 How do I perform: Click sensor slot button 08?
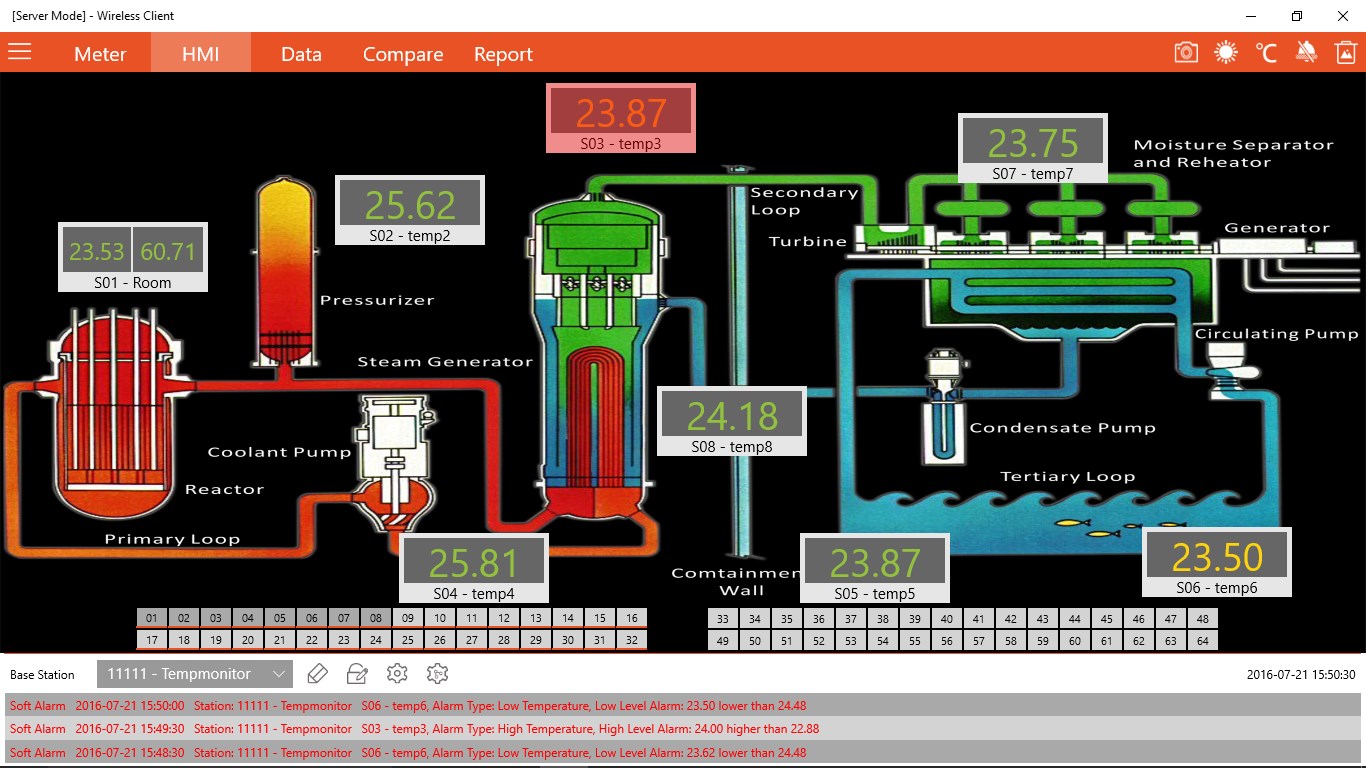click(376, 618)
